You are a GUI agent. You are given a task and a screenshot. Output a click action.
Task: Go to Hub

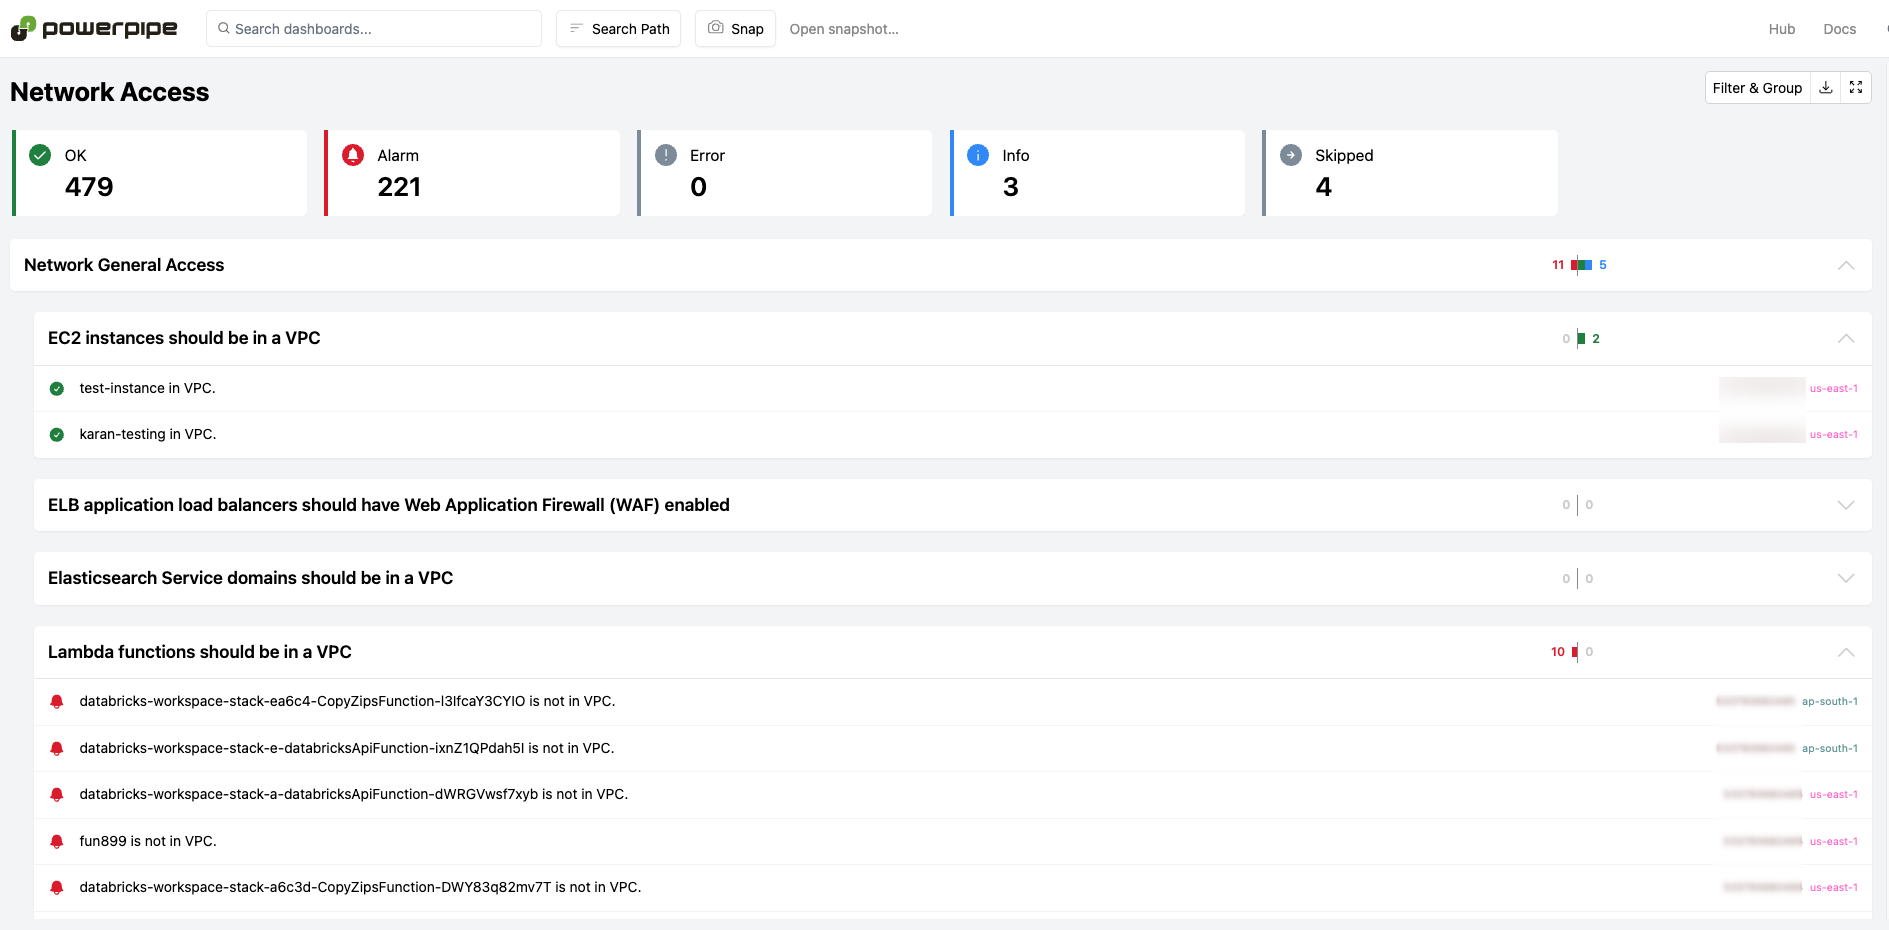pos(1782,29)
